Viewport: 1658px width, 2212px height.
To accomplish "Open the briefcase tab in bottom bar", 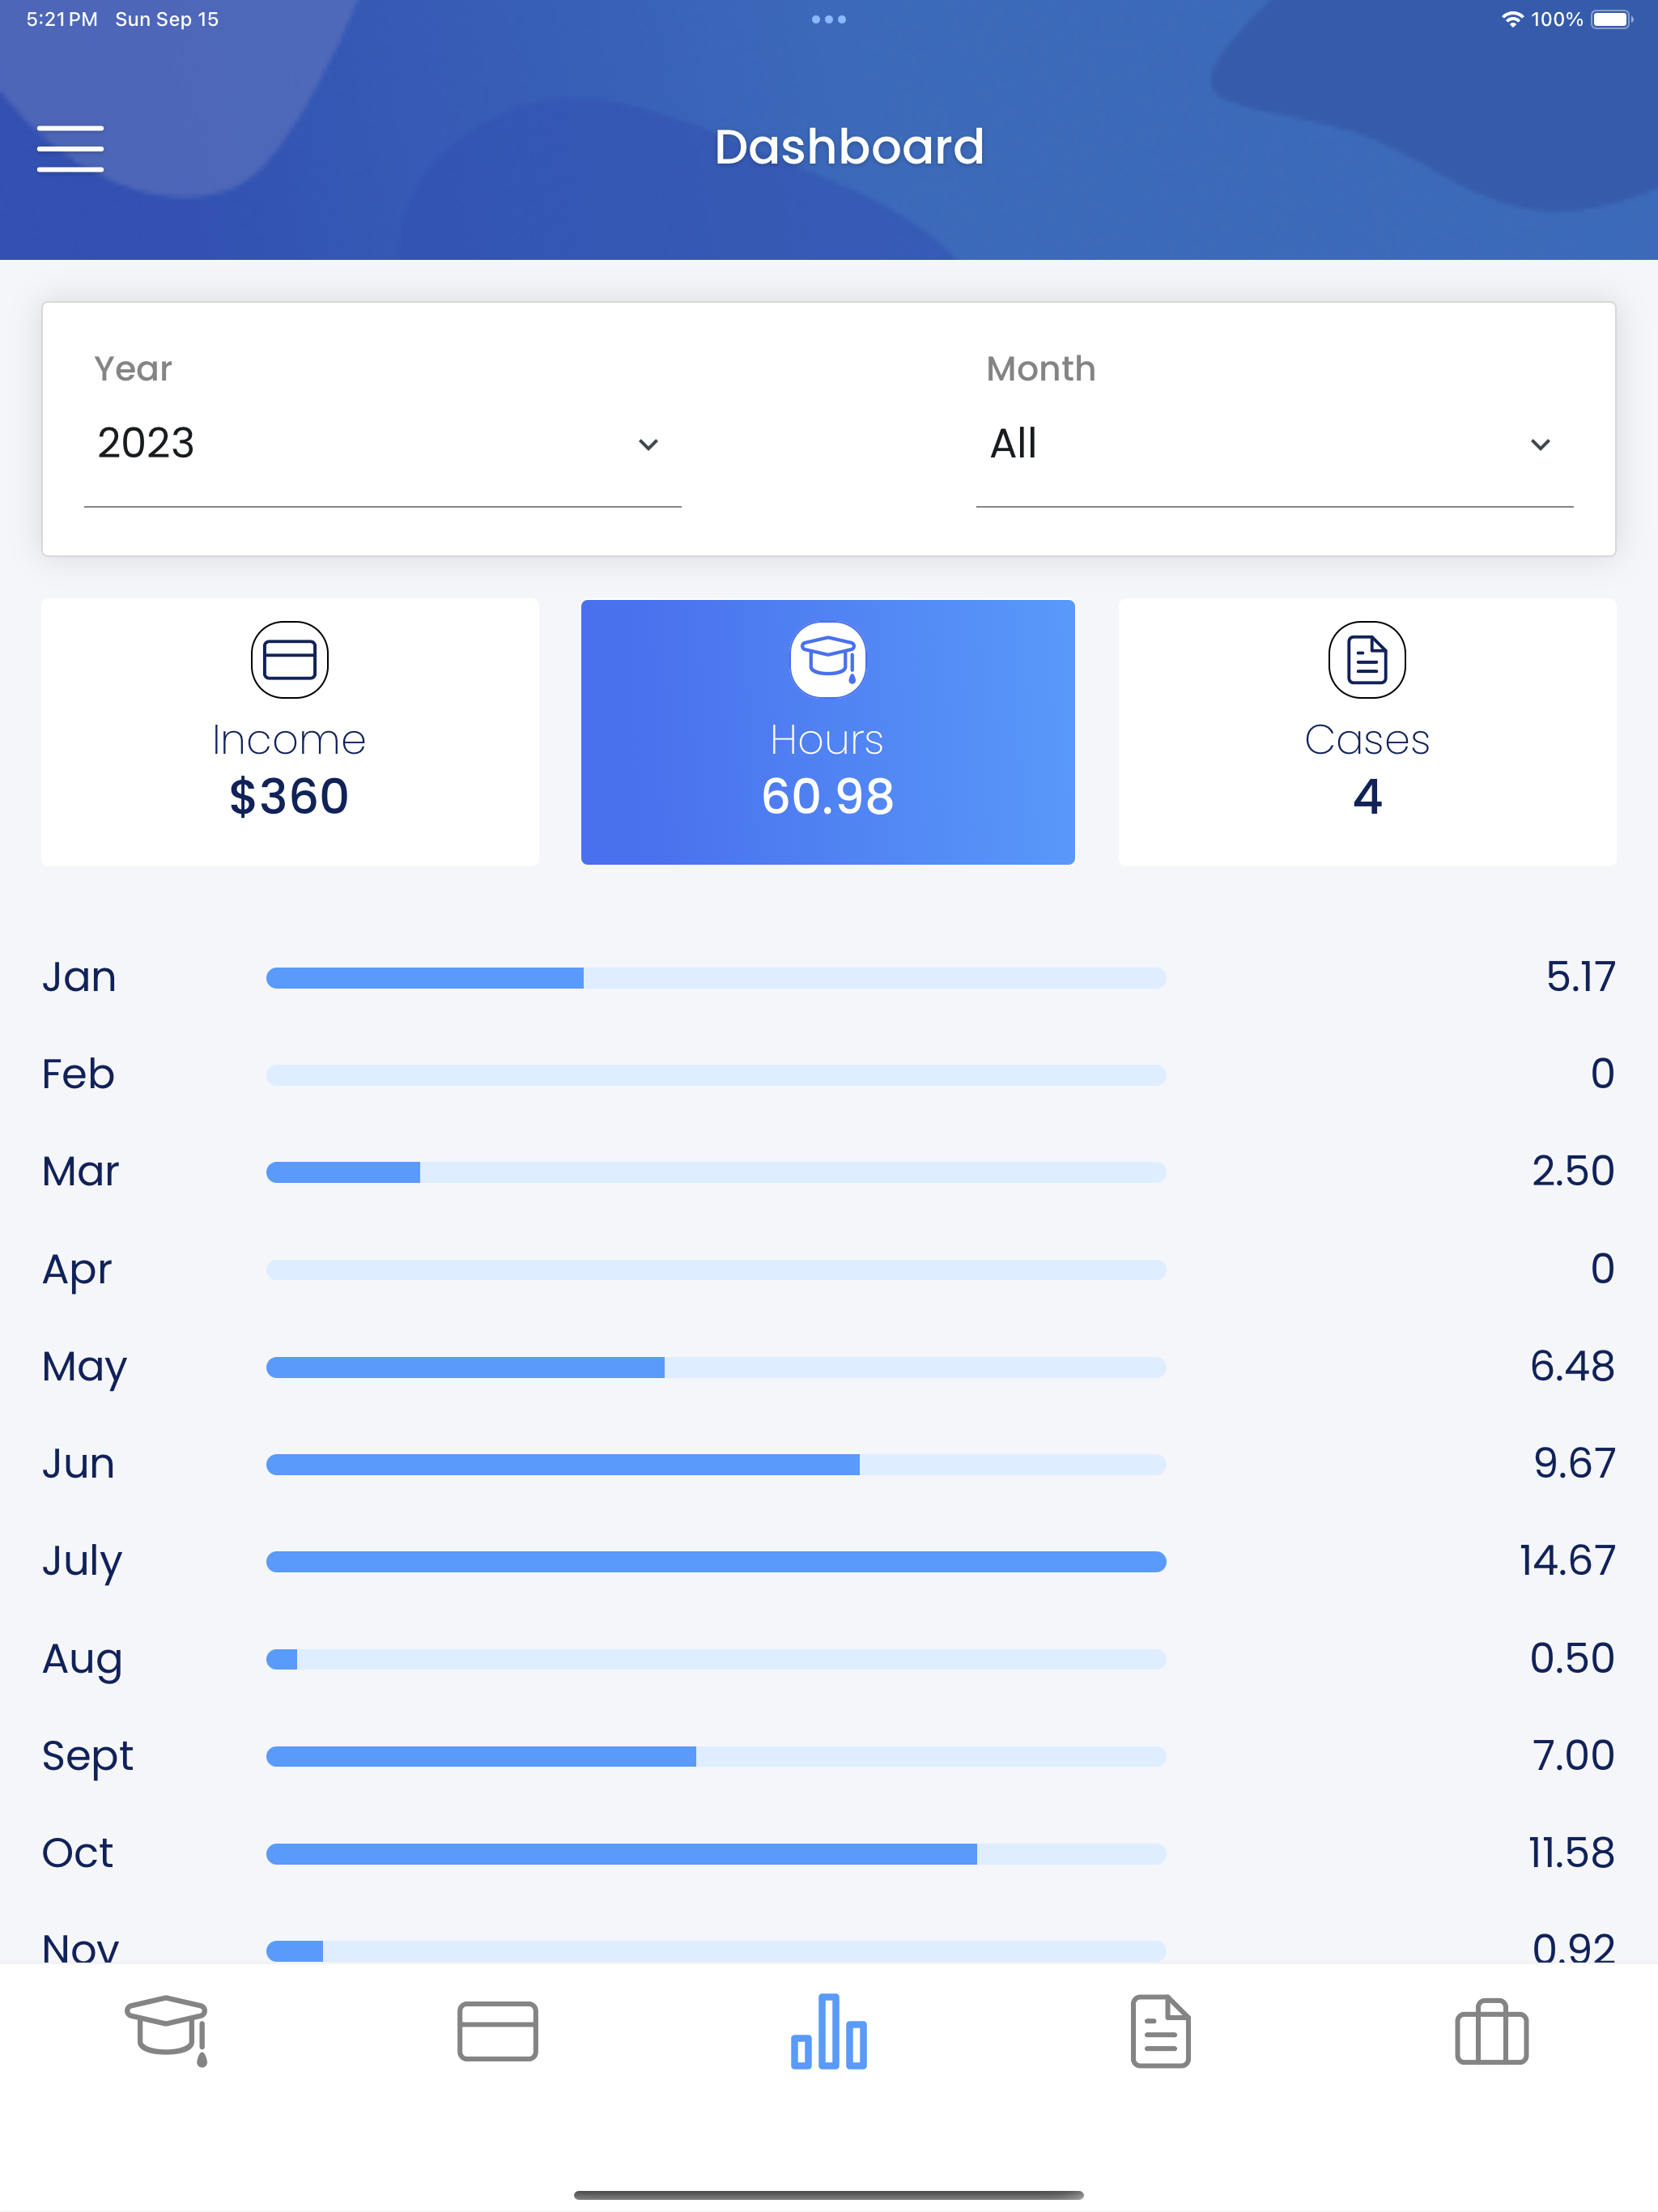I will point(1491,2031).
